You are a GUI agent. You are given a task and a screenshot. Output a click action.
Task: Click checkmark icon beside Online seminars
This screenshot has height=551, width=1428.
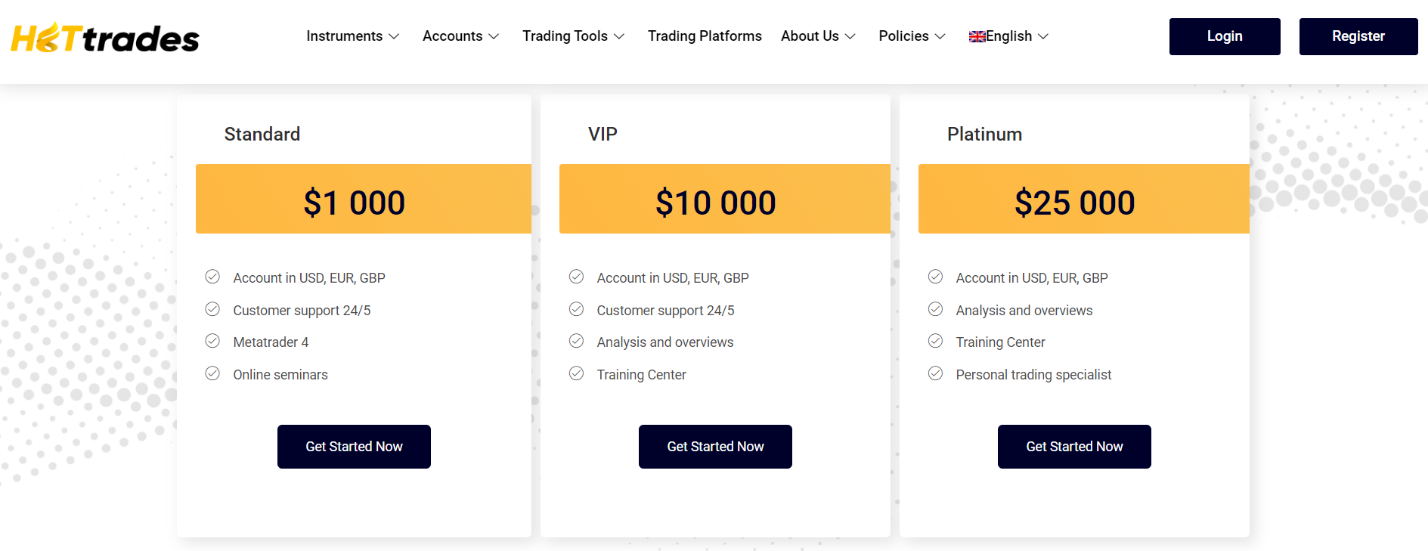[x=212, y=373]
